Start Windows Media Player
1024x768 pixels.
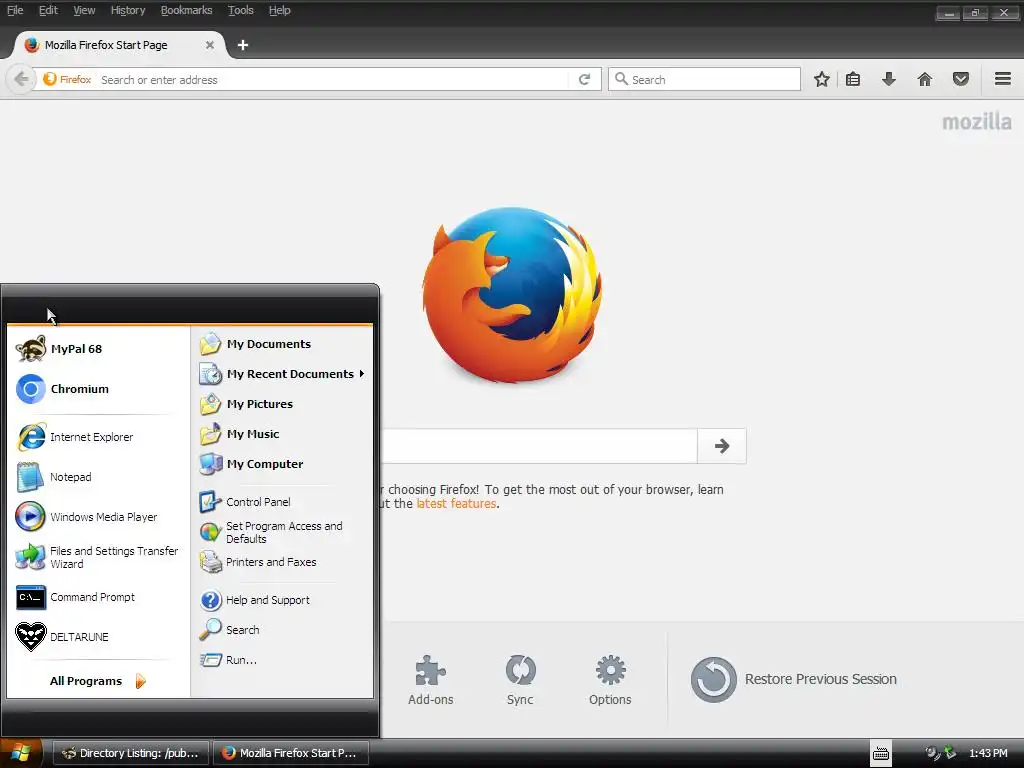pos(96,517)
